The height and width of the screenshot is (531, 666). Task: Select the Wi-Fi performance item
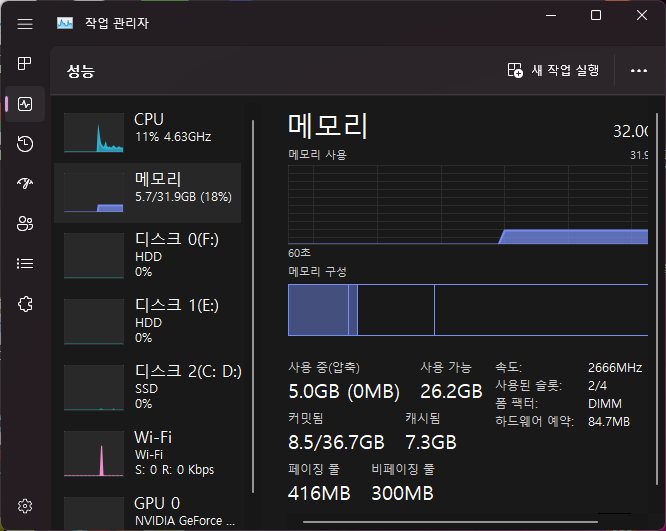[147, 453]
